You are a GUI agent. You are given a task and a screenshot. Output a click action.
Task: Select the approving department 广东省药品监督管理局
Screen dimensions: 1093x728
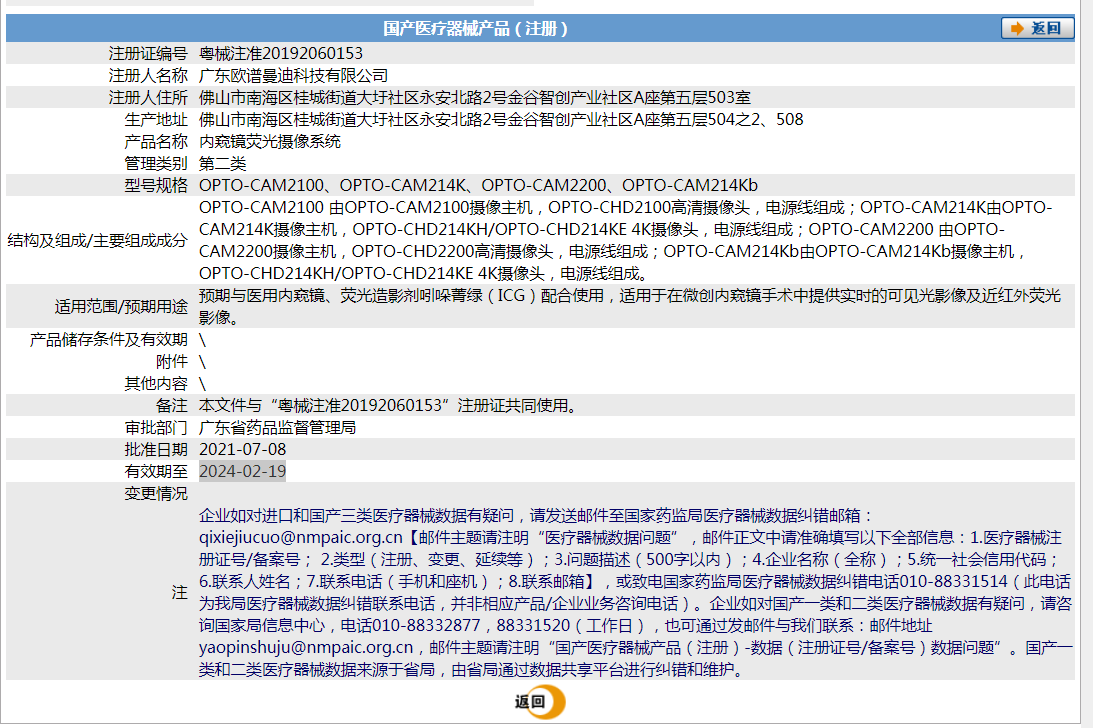277,427
